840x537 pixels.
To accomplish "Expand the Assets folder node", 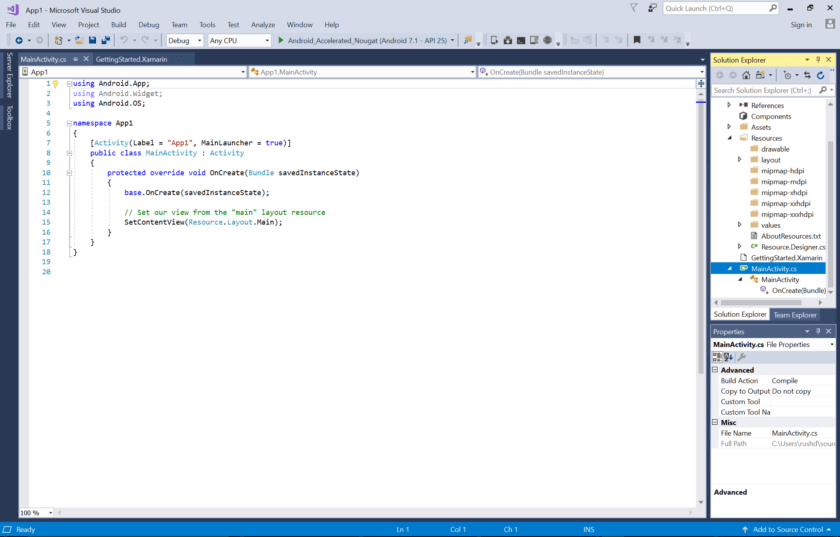I will point(729,127).
